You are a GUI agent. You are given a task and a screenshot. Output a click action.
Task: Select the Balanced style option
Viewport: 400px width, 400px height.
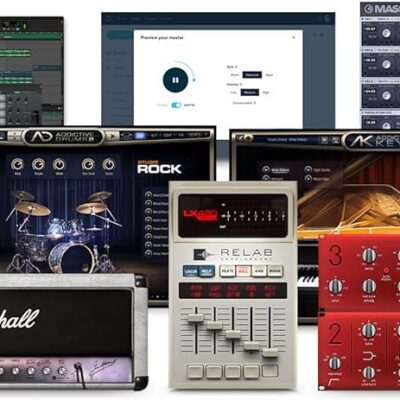252,75
